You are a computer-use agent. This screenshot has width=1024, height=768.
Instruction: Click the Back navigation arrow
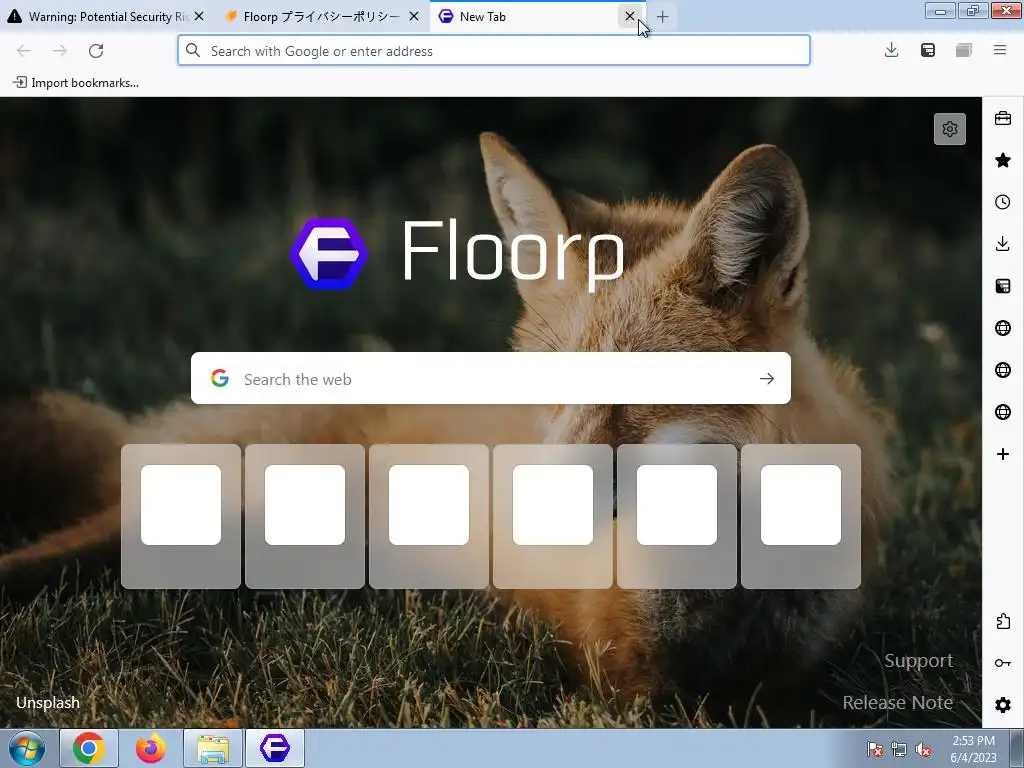coord(24,50)
